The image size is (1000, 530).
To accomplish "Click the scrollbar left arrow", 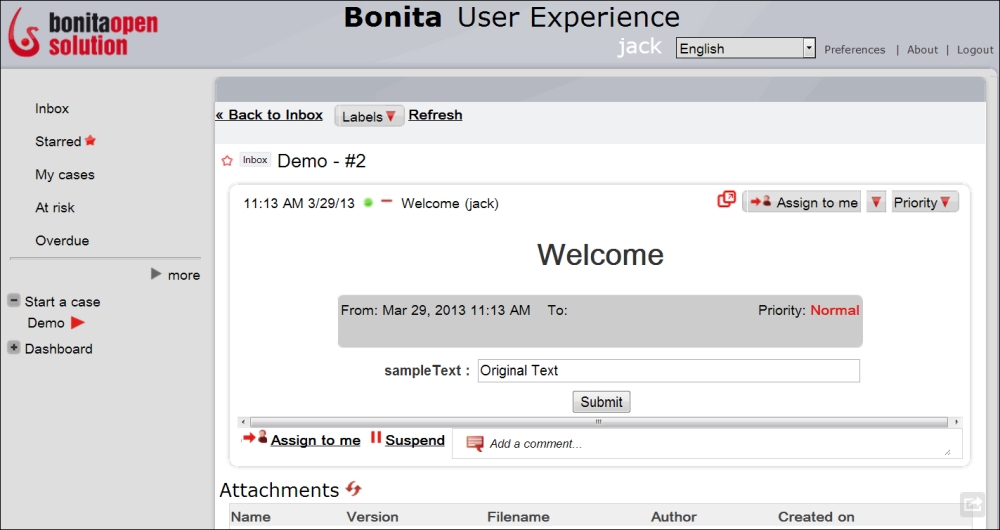I will (243, 422).
